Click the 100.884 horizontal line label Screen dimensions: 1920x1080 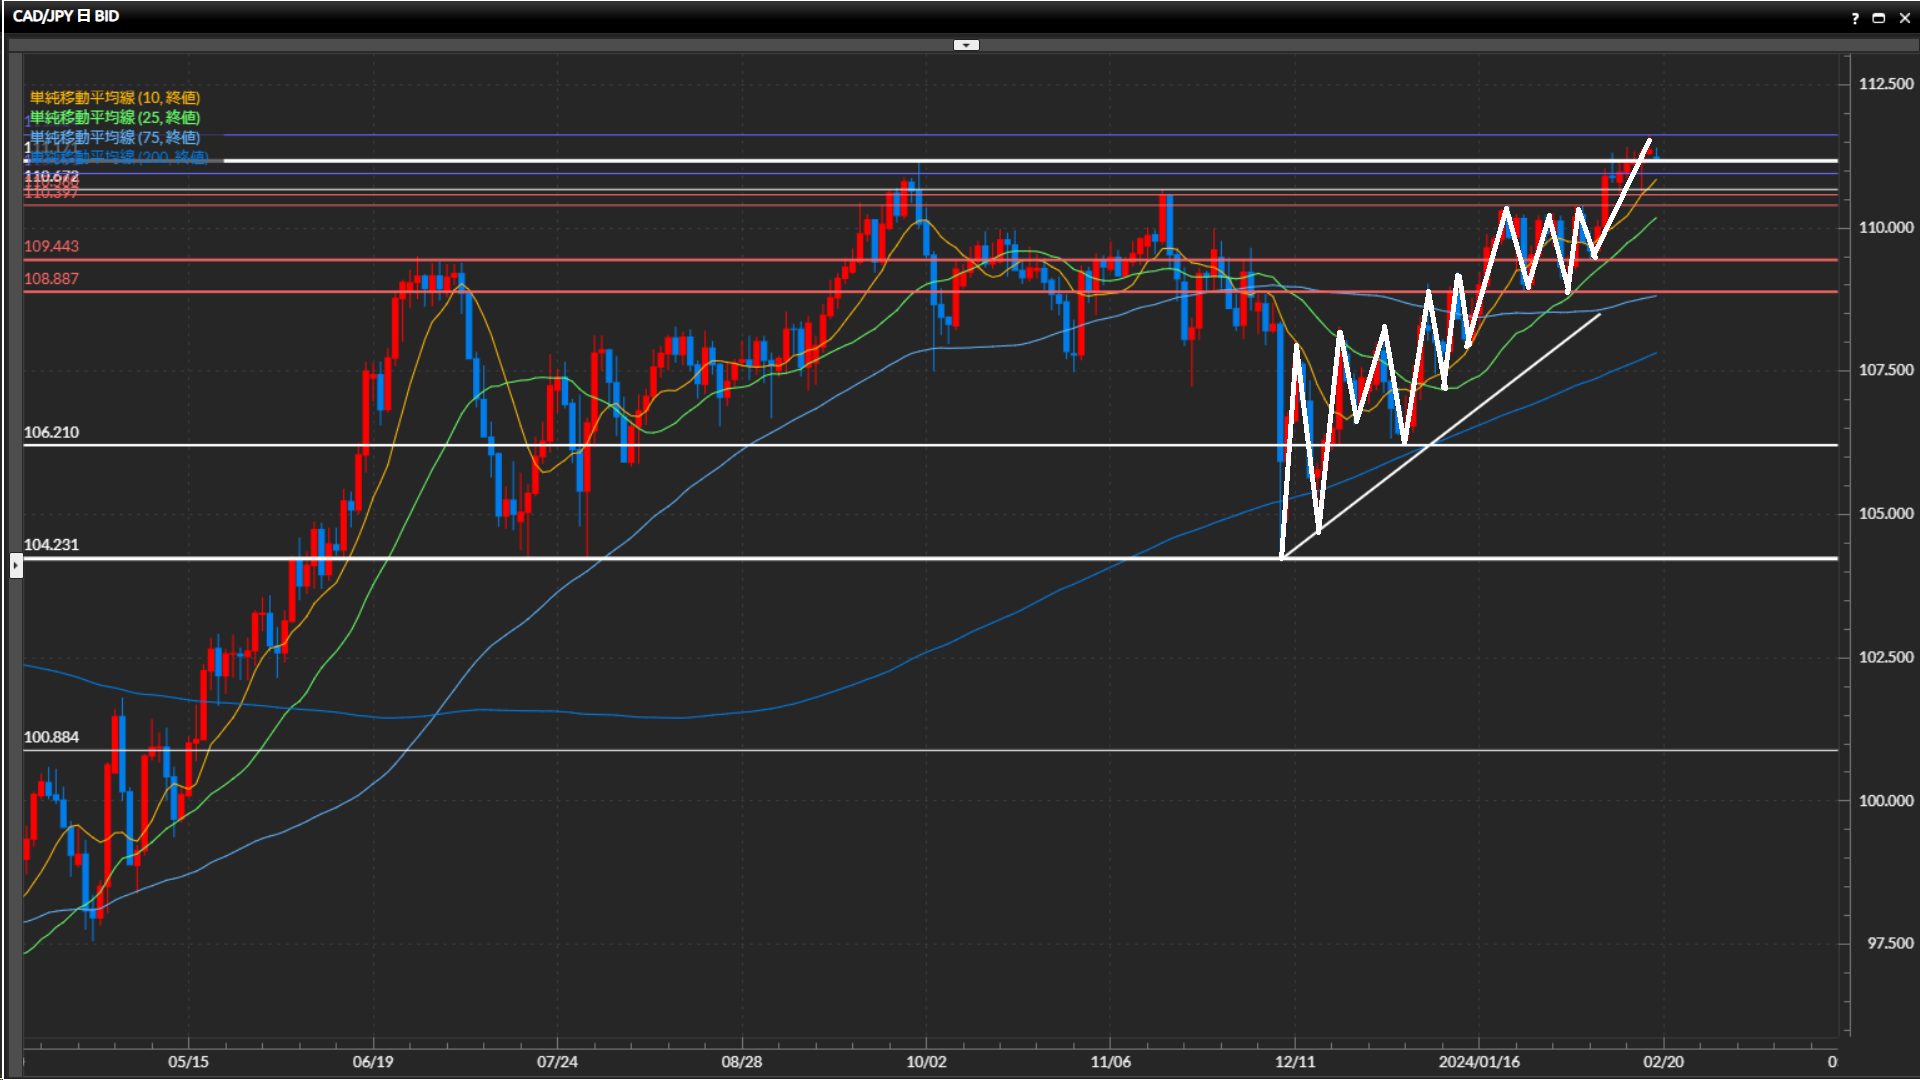51,737
